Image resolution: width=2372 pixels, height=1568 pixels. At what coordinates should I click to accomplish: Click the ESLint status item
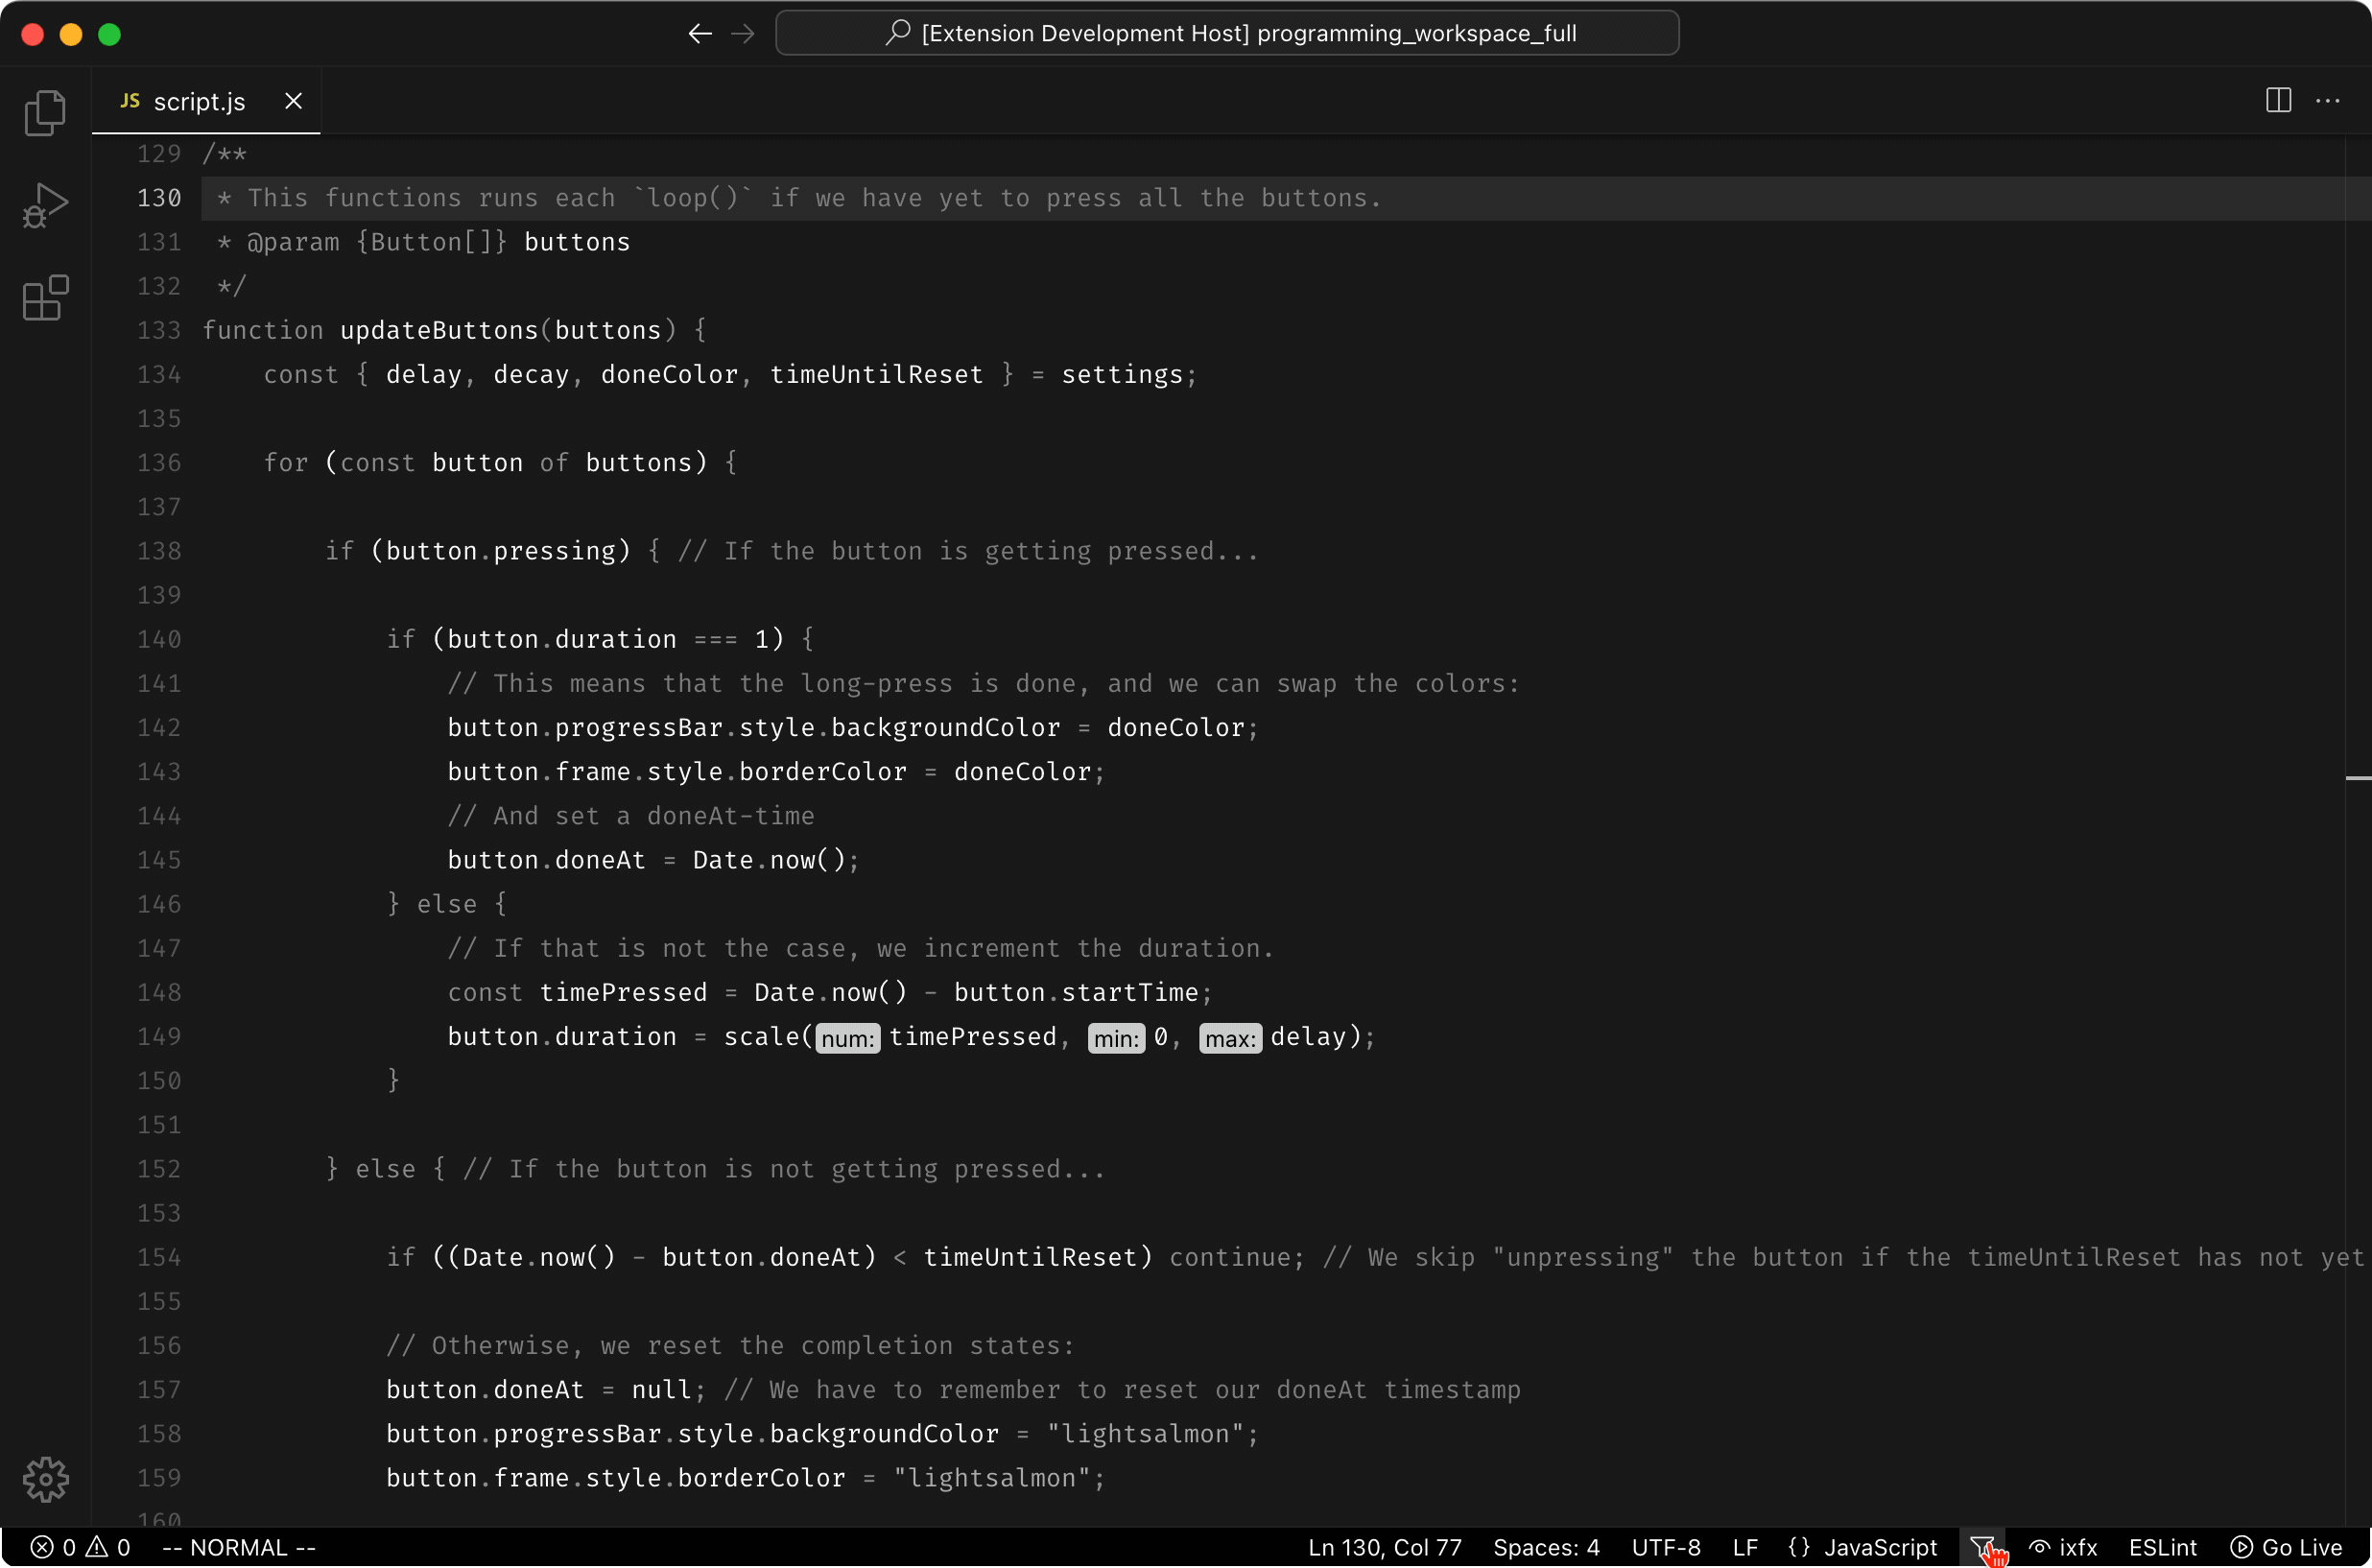(x=2162, y=1547)
